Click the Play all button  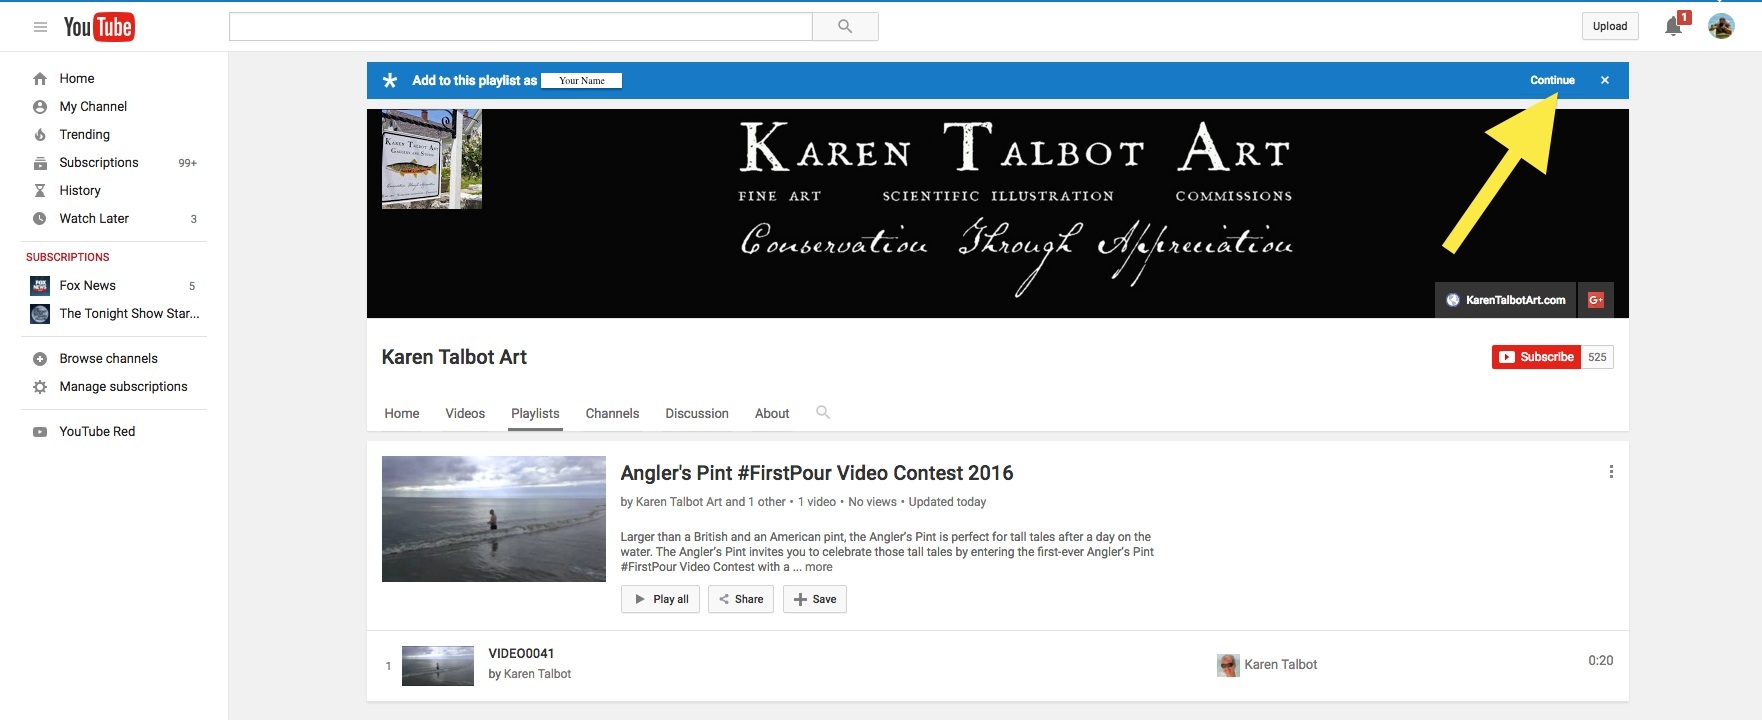(660, 599)
